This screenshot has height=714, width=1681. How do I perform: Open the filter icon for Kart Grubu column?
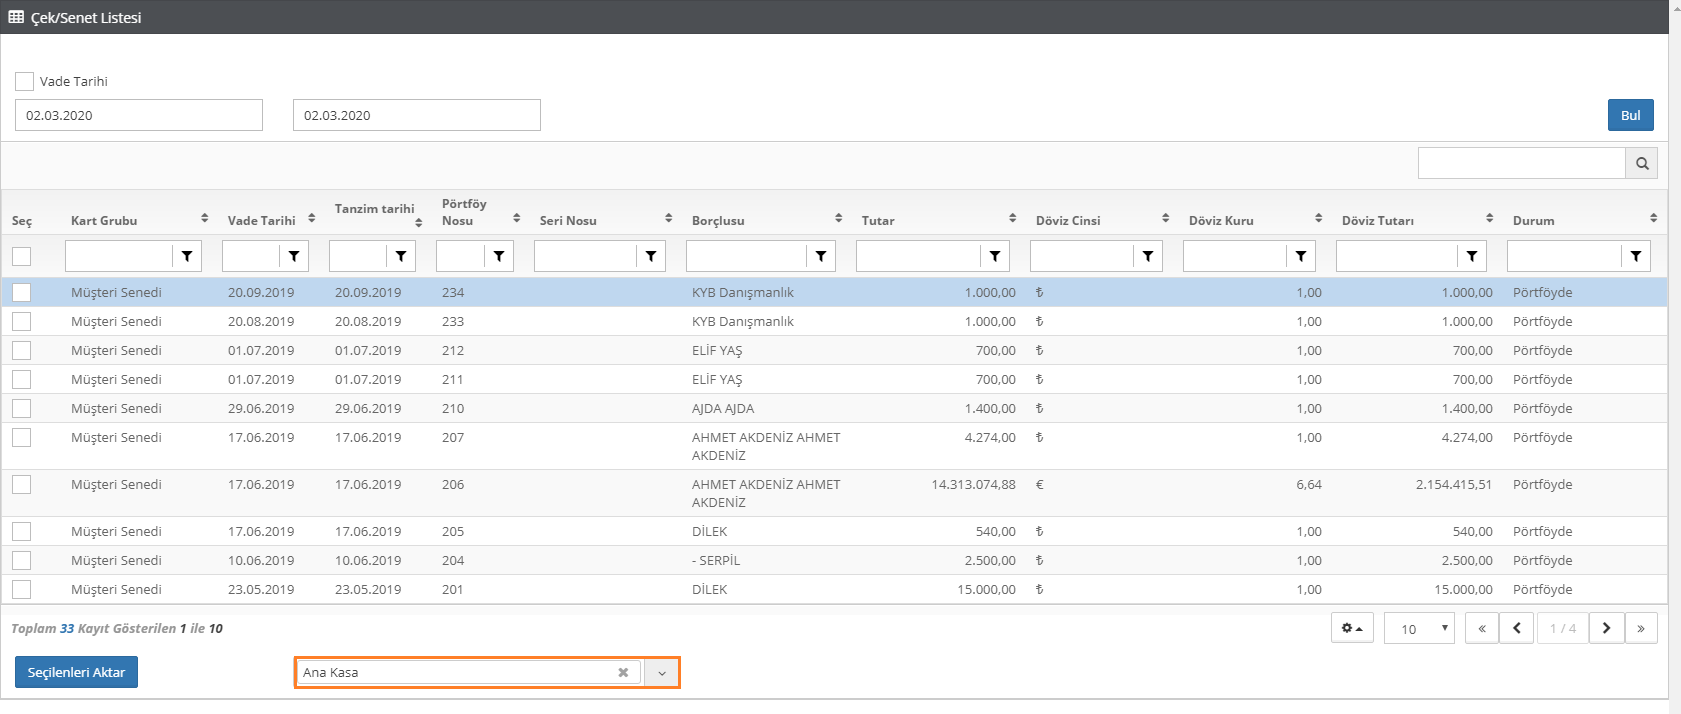pos(187,257)
